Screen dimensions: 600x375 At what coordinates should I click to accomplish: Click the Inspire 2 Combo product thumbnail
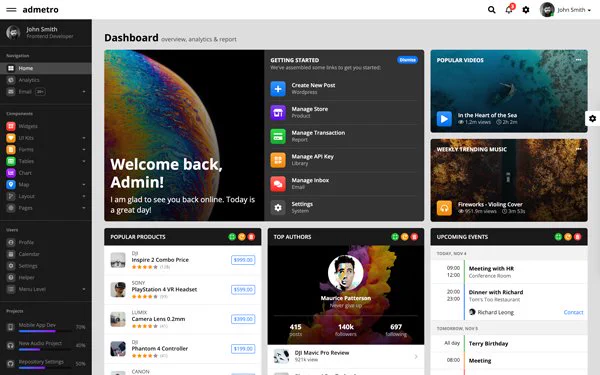[x=118, y=260]
